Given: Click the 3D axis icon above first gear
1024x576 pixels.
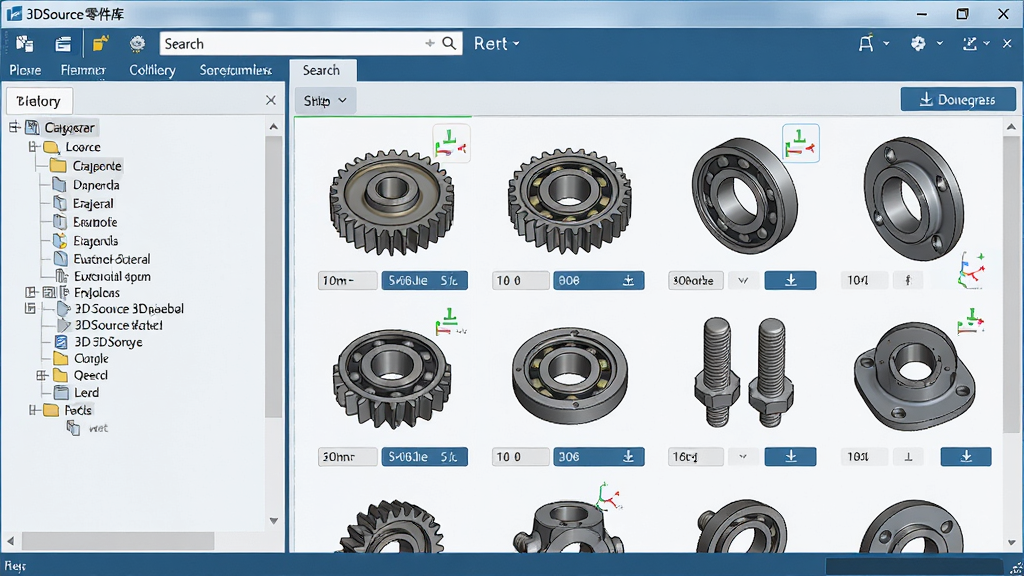Looking at the screenshot, I should [451, 143].
